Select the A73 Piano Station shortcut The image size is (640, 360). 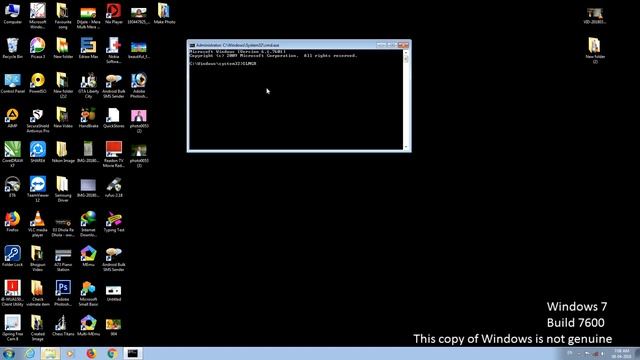tap(63, 258)
